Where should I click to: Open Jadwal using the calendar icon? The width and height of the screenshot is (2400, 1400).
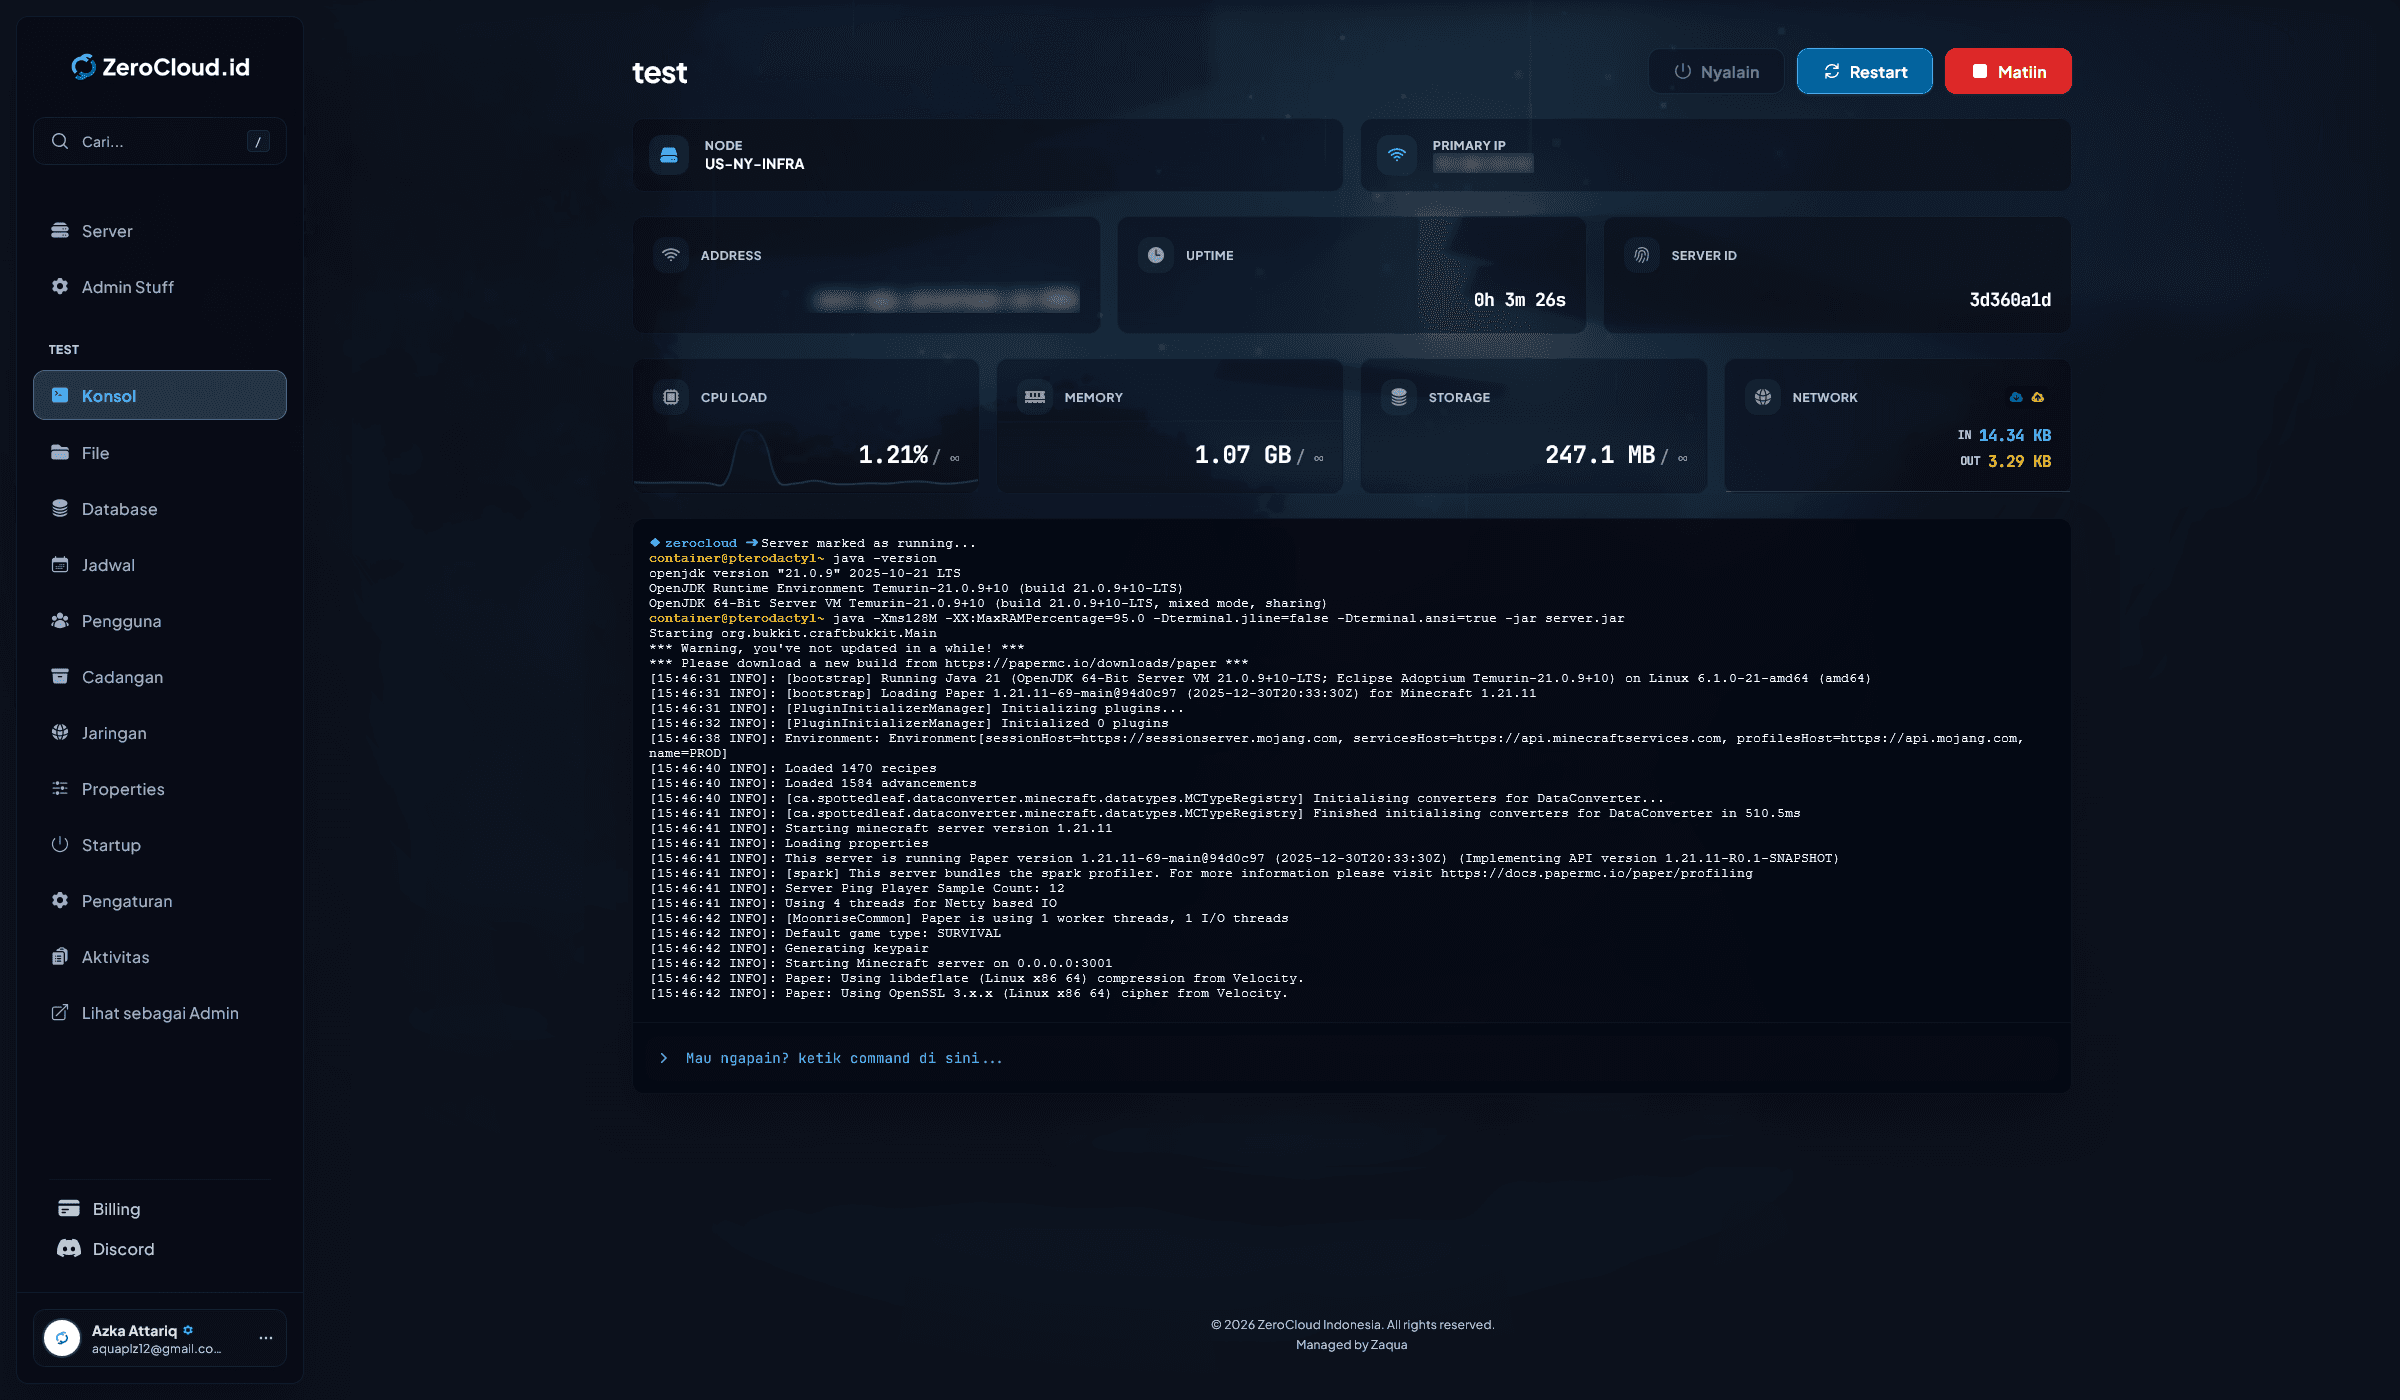[60, 564]
